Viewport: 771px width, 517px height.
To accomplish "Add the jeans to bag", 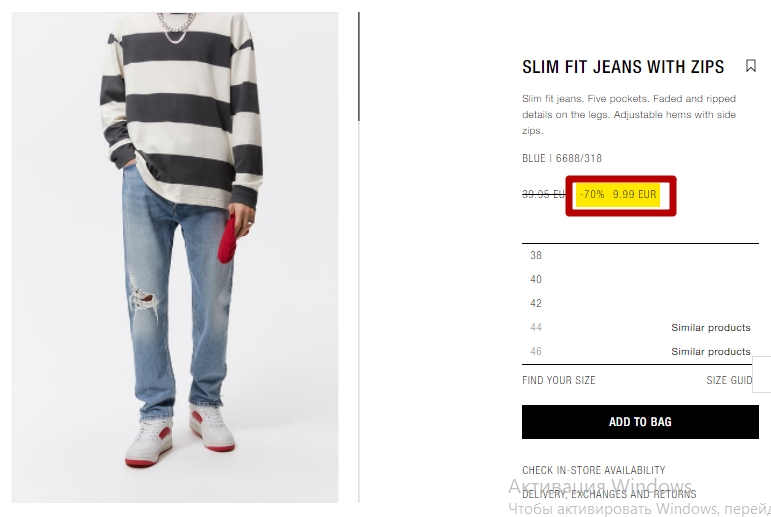I will pos(640,422).
